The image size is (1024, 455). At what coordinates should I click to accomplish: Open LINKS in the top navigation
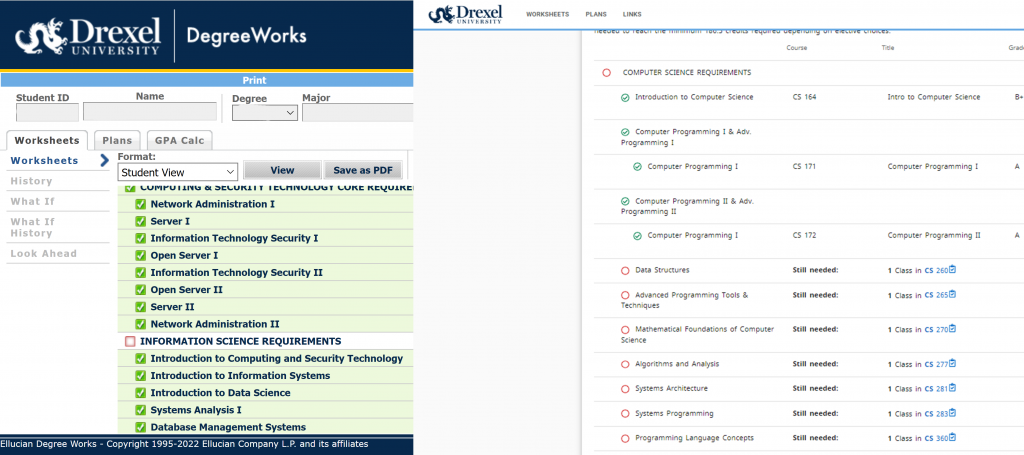pos(632,14)
